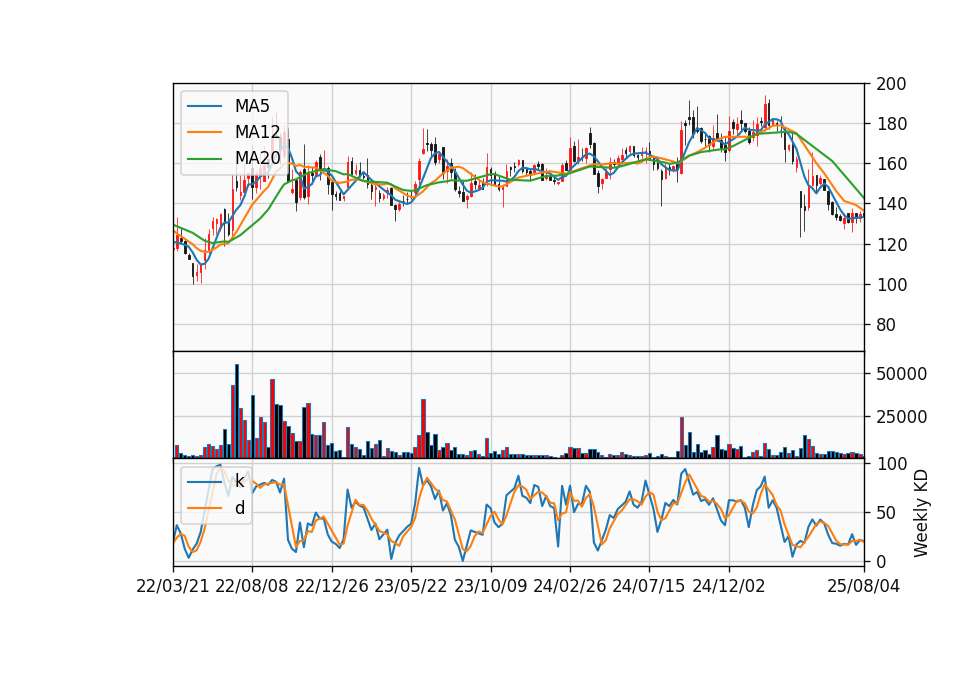Click the orange MA12 legend line sample
Image resolution: width=960 pixels, height=690 pixels.
pos(204,132)
